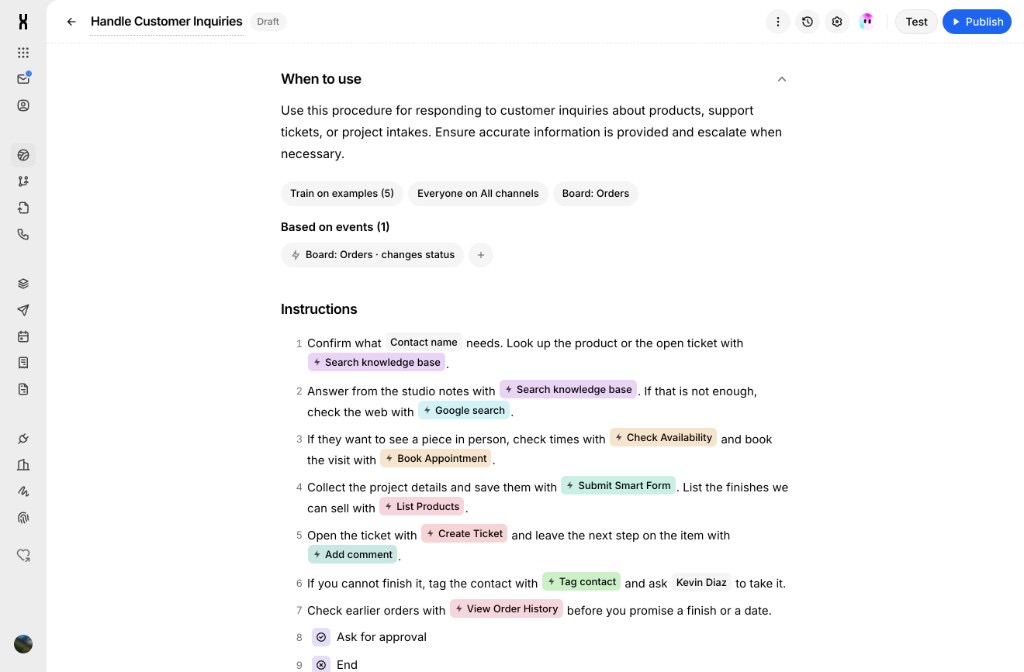Open Board: Orders chip
This screenshot has height=672, width=1024.
[x=596, y=193]
